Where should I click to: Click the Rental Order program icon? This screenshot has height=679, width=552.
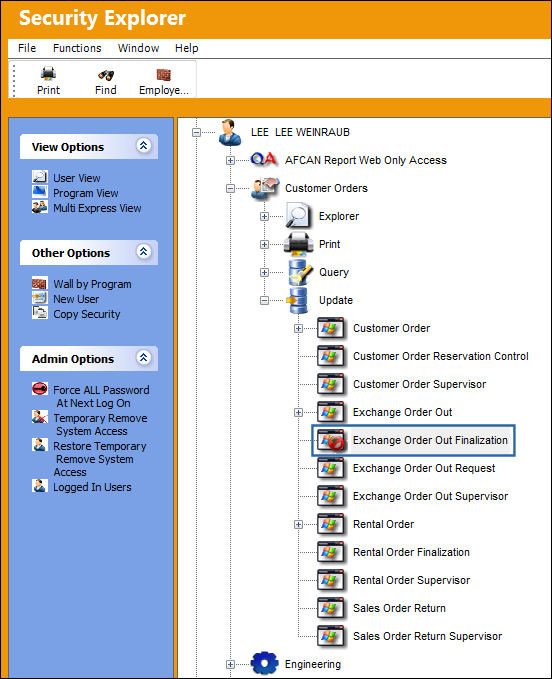[331, 524]
